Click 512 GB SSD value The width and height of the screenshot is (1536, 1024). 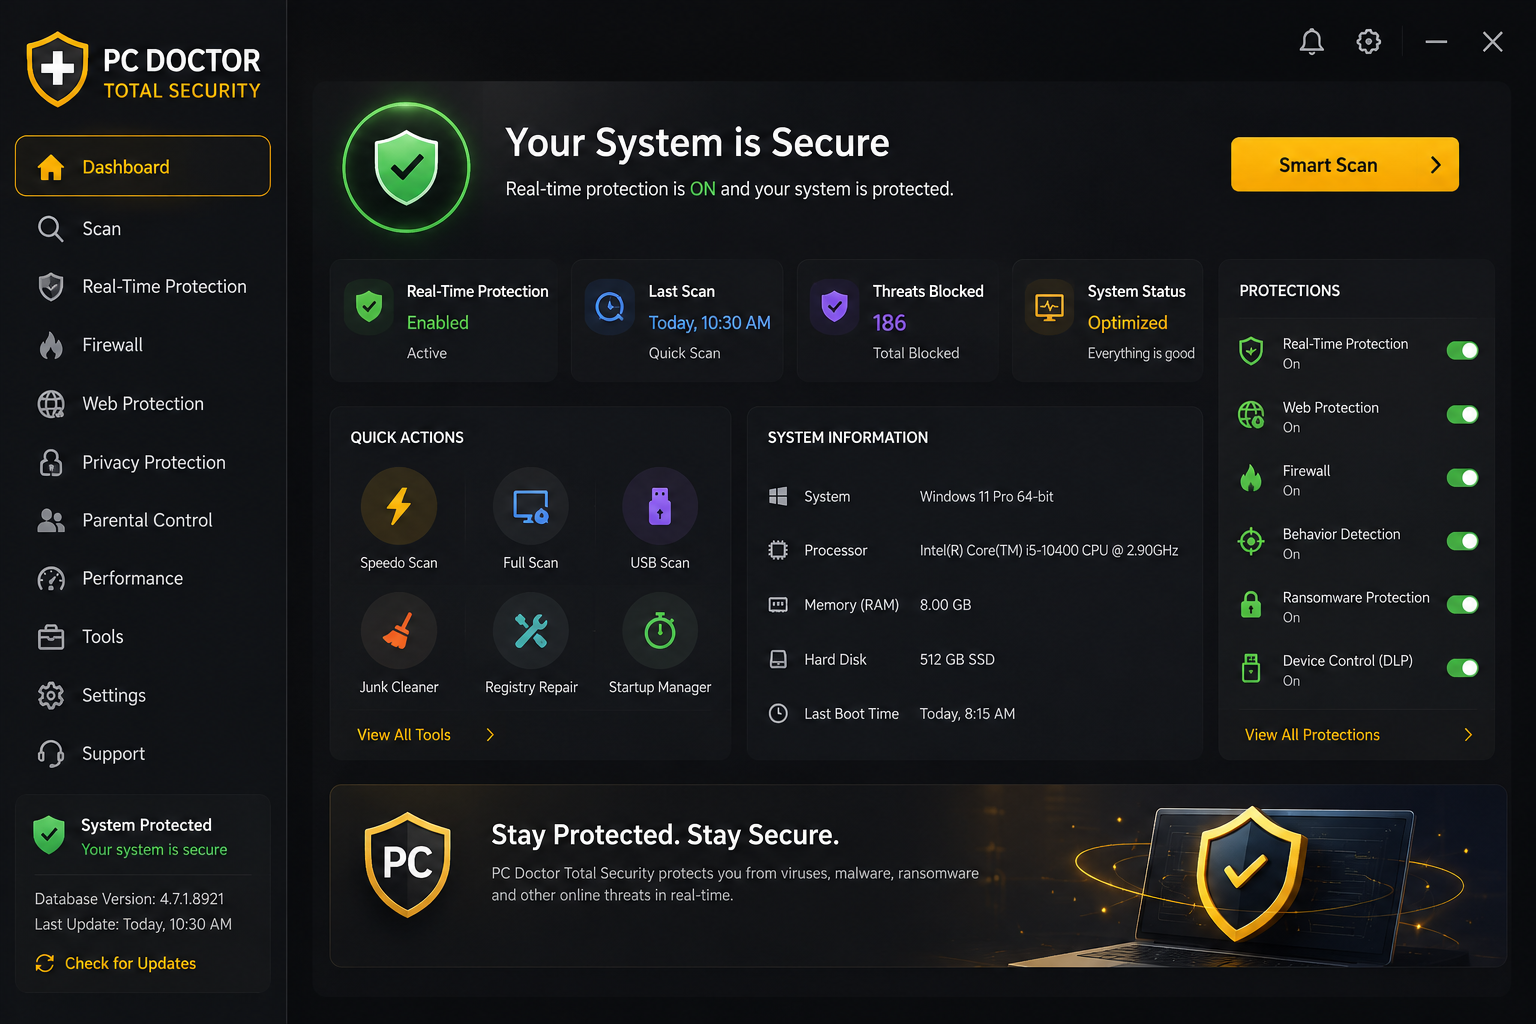tap(957, 659)
